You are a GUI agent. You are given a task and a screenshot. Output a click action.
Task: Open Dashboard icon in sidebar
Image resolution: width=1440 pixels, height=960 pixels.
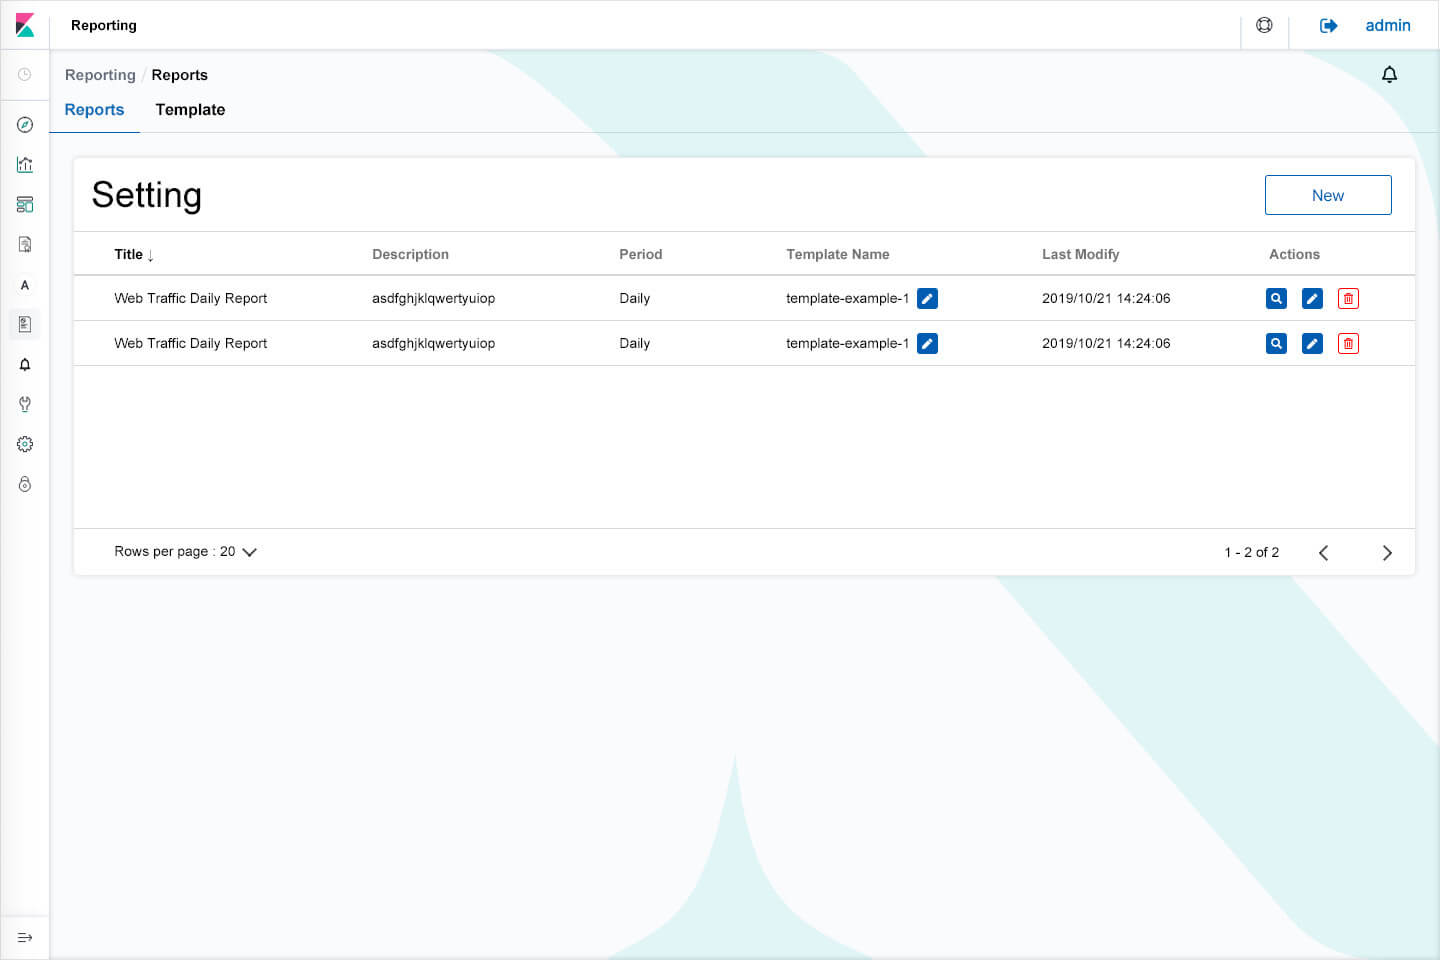[x=25, y=205]
